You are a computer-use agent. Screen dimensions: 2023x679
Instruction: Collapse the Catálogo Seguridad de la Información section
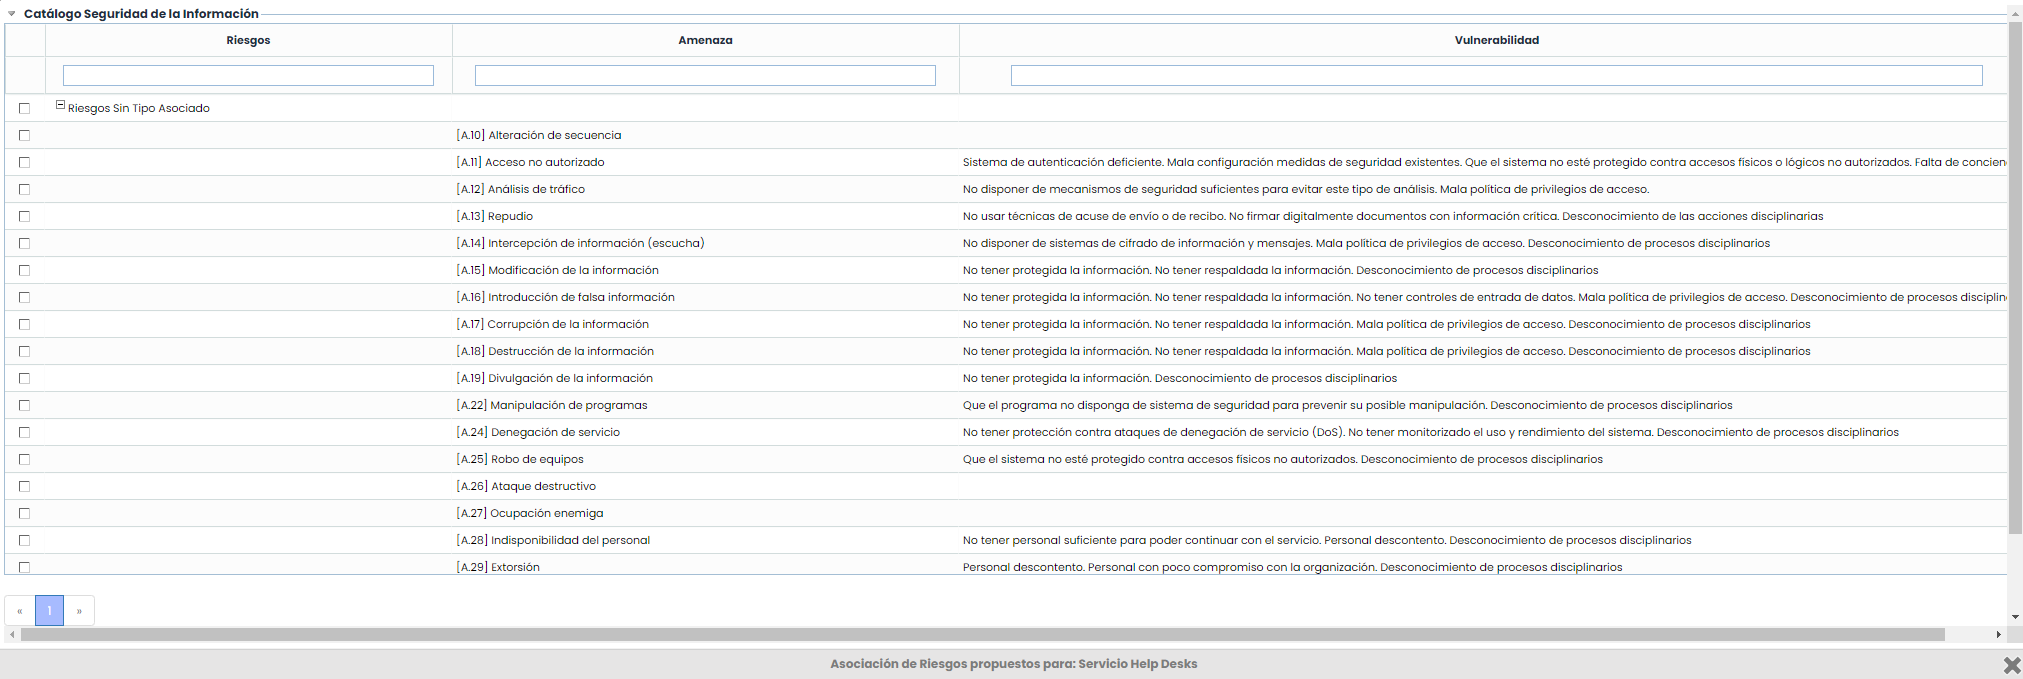[x=12, y=14]
